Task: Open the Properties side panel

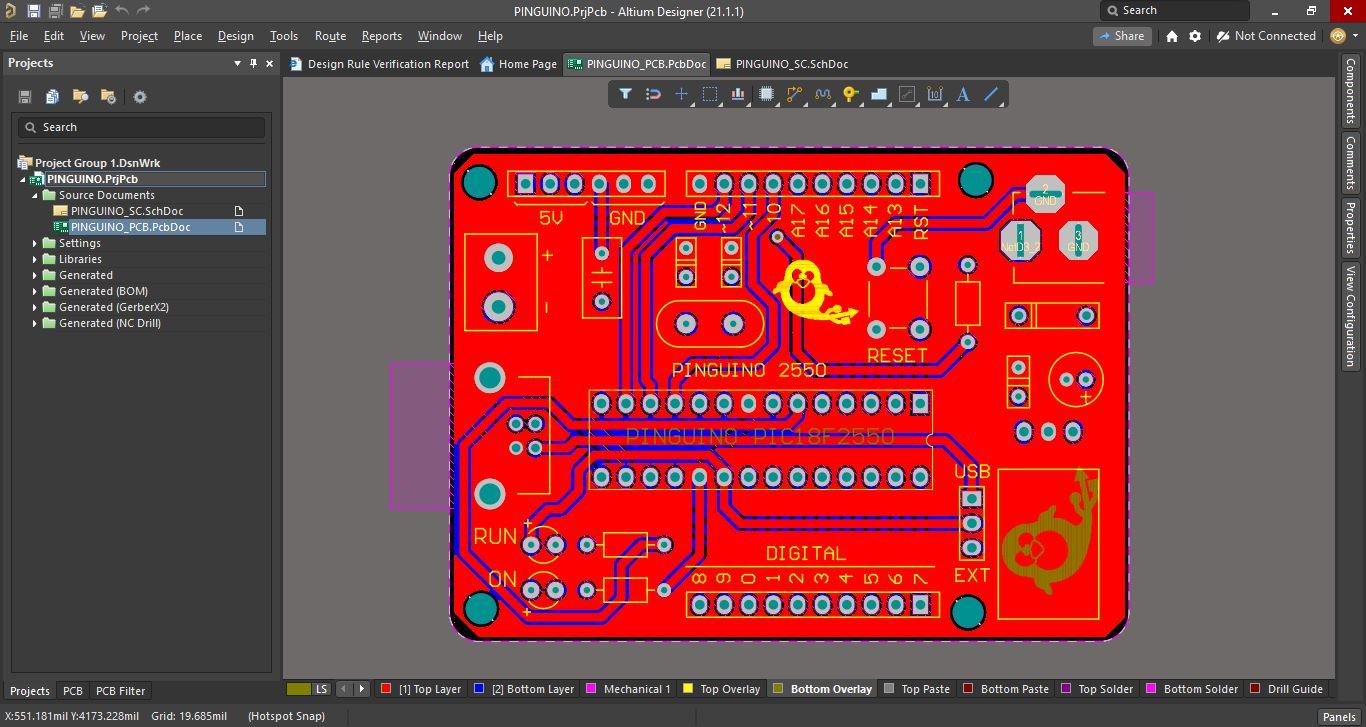Action: [x=1349, y=226]
